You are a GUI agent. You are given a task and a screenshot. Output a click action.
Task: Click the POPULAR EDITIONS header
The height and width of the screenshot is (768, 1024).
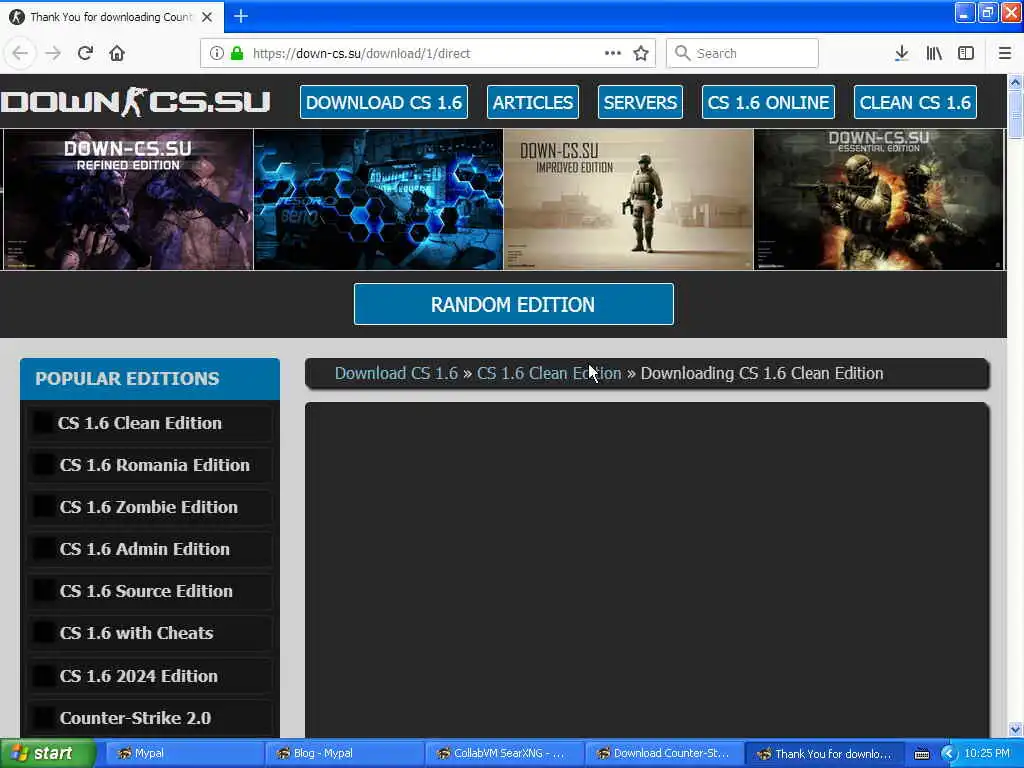pos(150,379)
